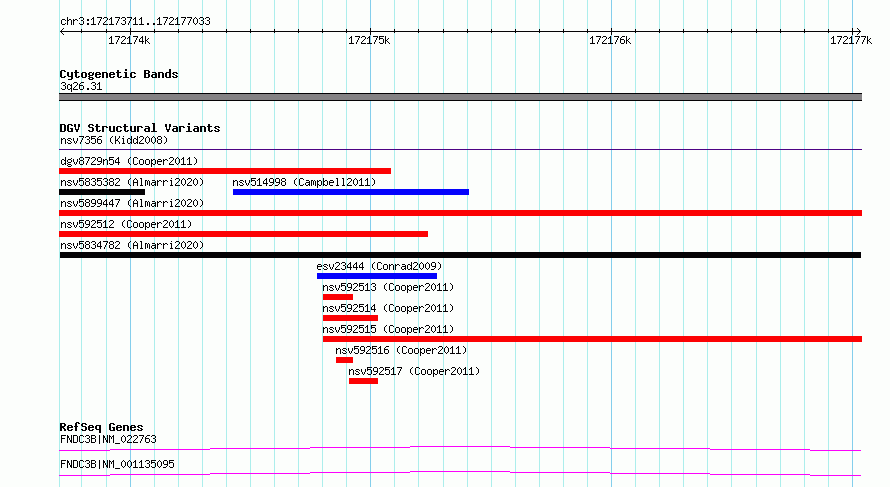This screenshot has height=487, width=890.
Task: Click the 172176k ruler label
Action: click(610, 40)
